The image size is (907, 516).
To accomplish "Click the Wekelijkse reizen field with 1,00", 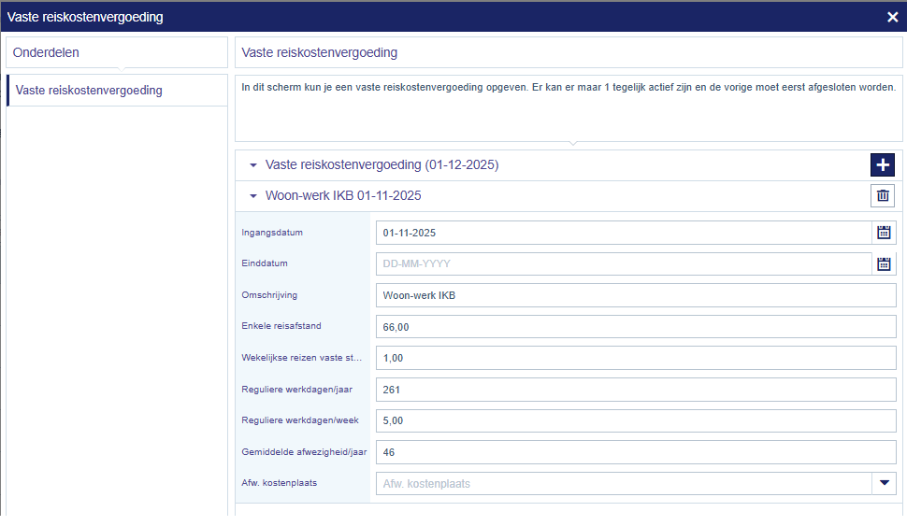I will (x=636, y=358).
